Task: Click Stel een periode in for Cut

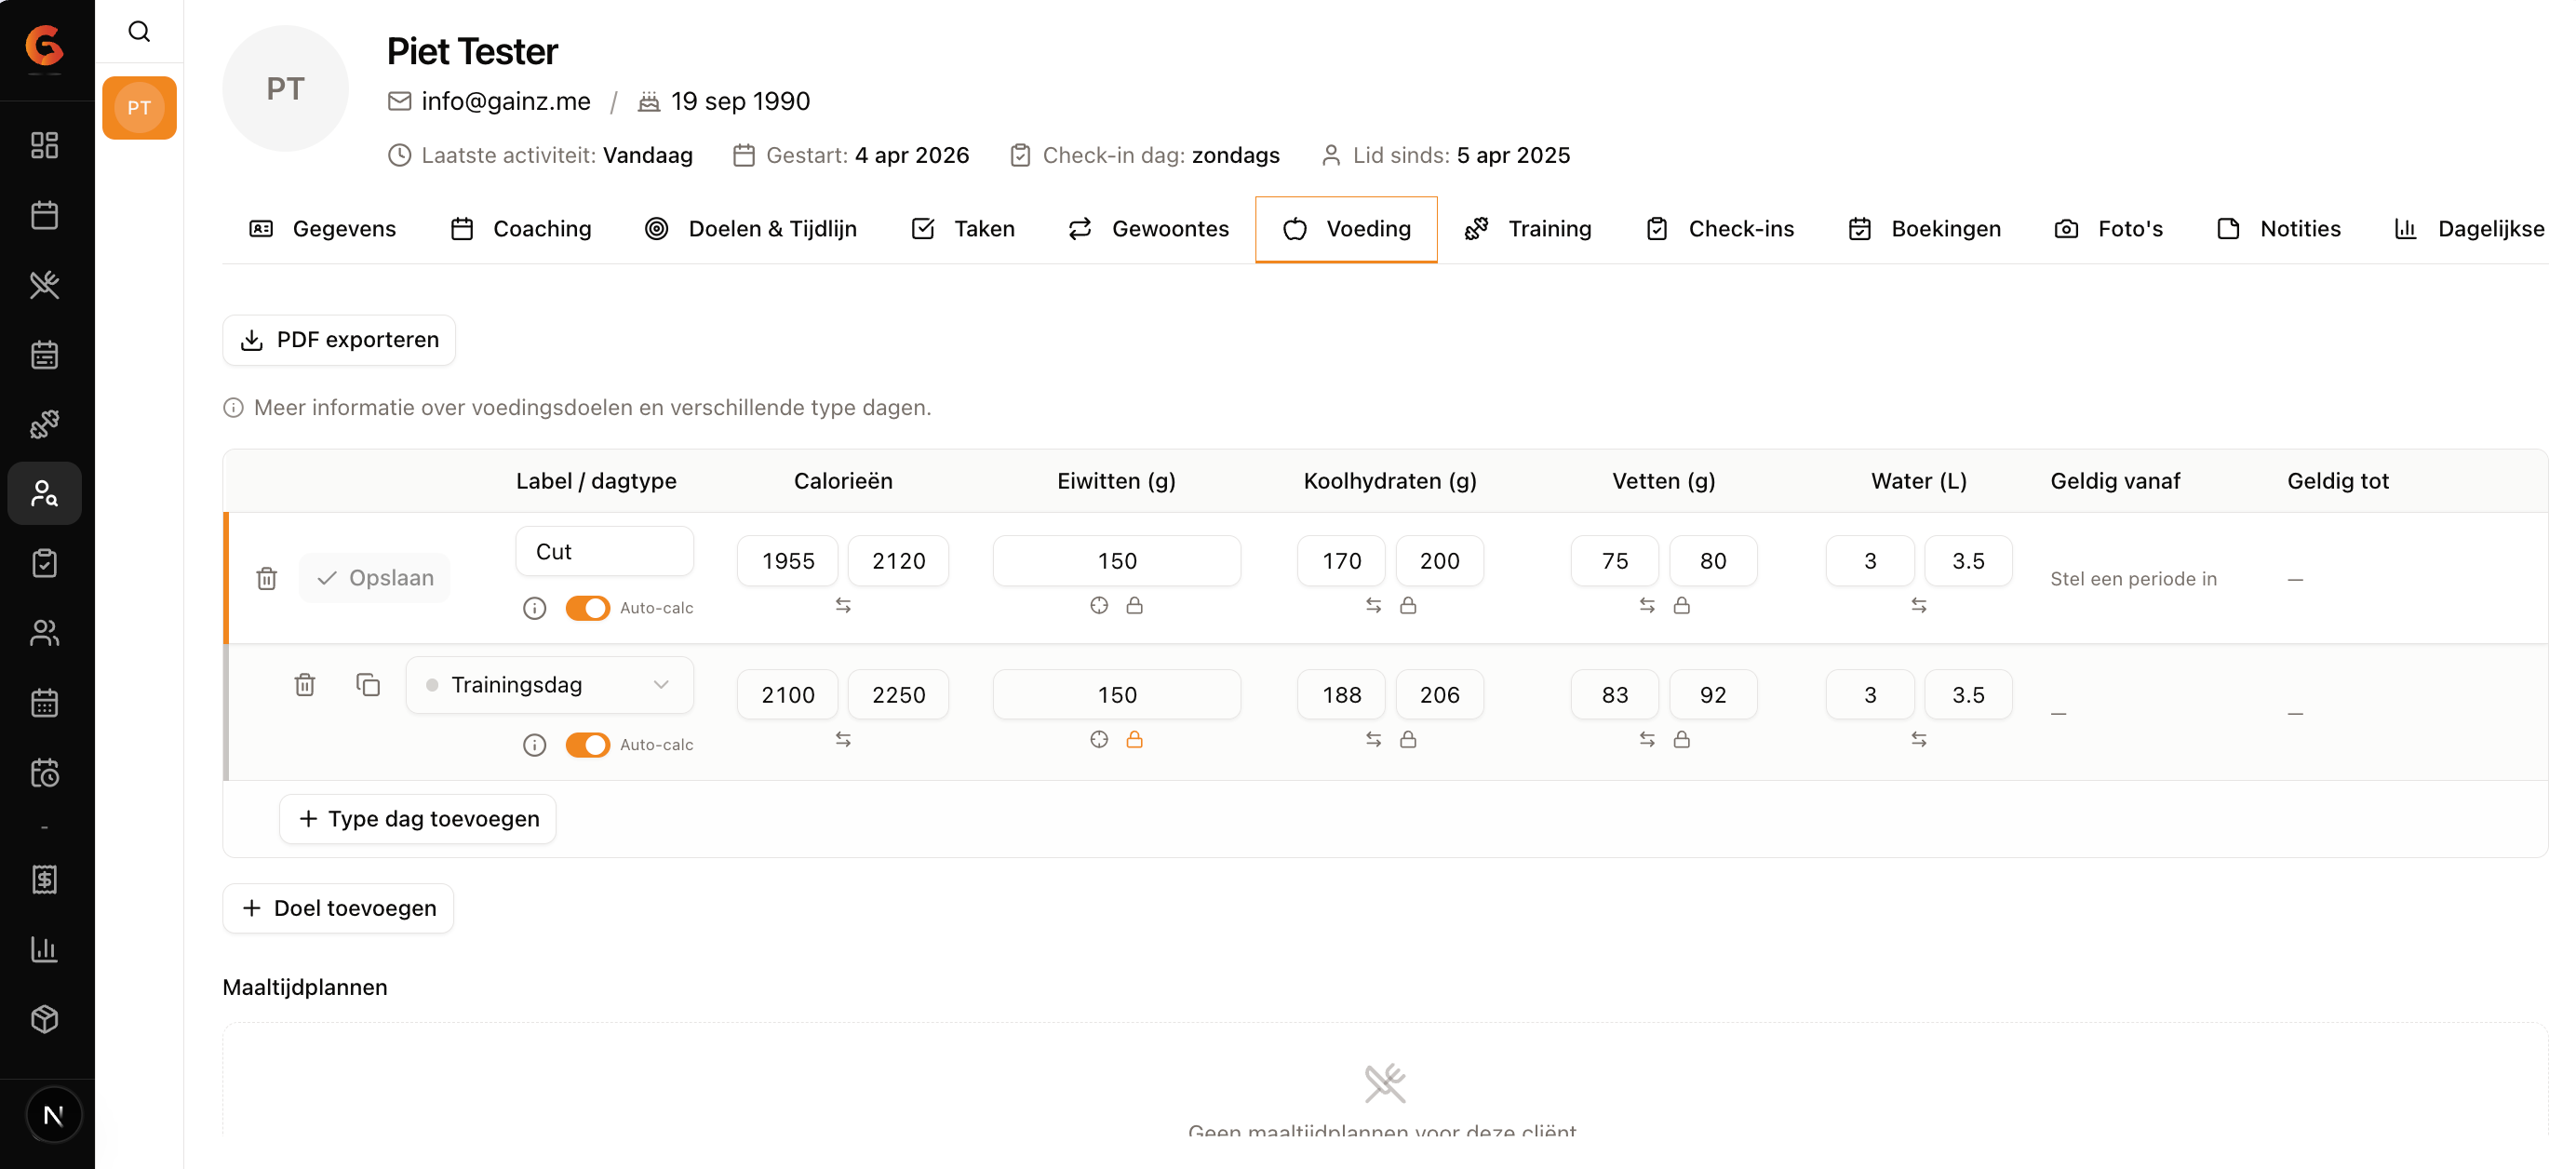Action: 2133,579
